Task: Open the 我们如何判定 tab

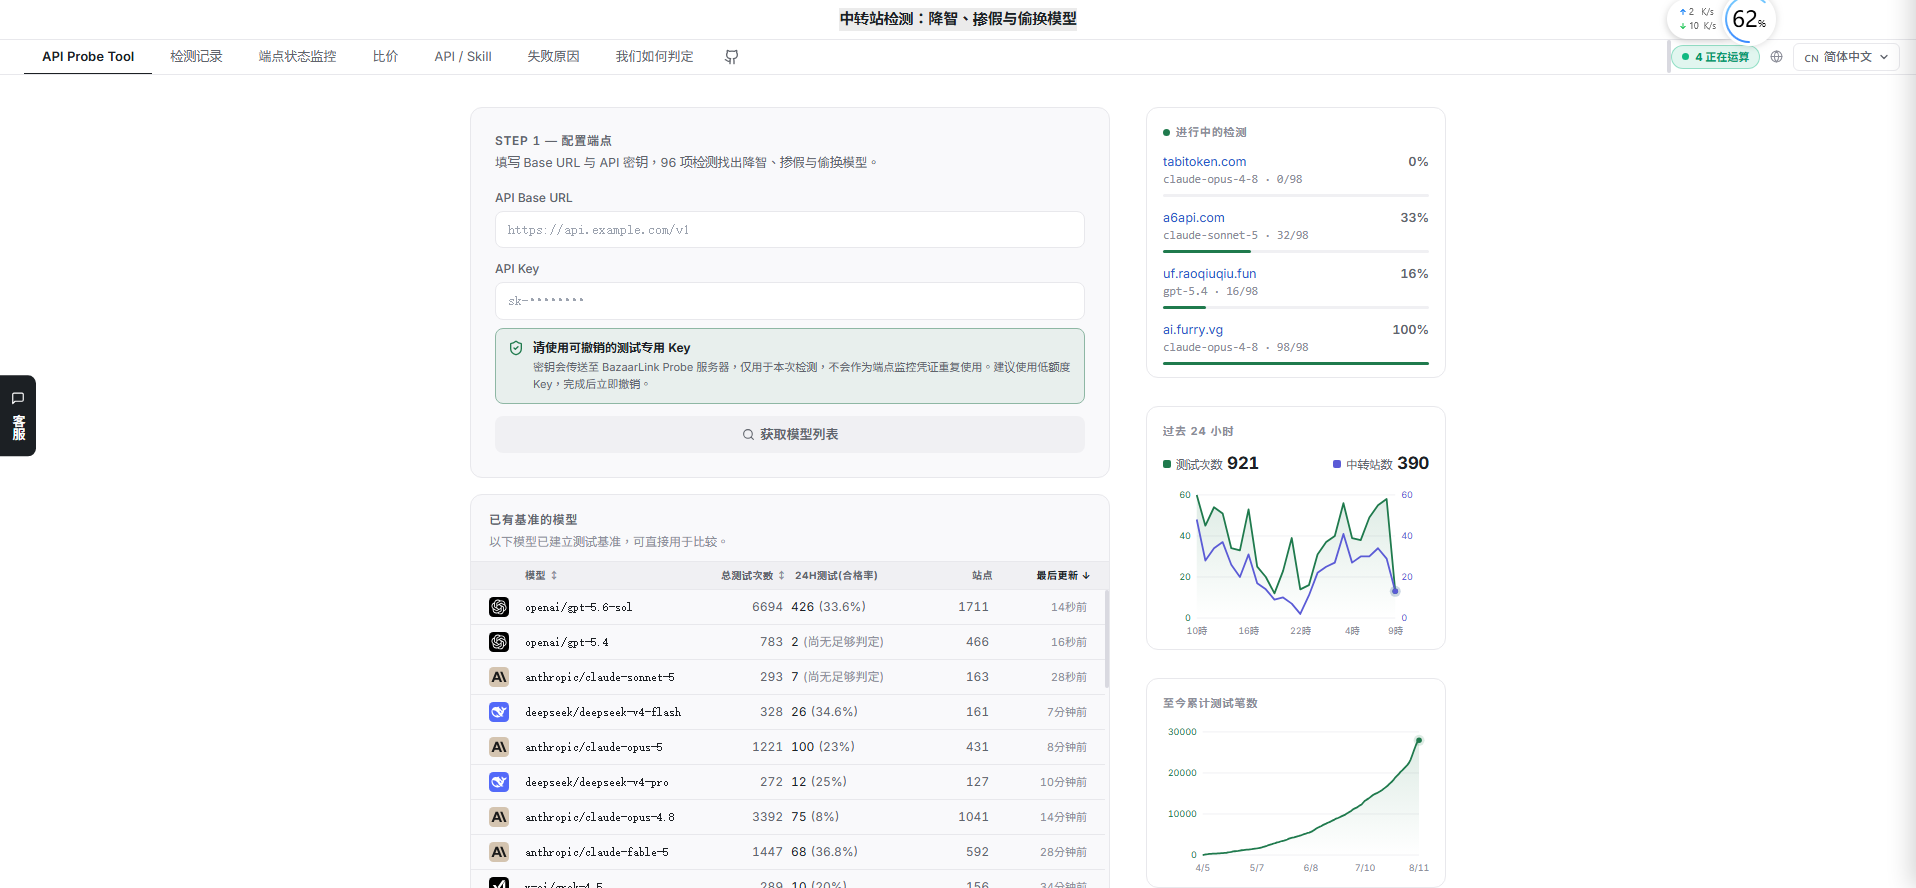Action: 654,57
